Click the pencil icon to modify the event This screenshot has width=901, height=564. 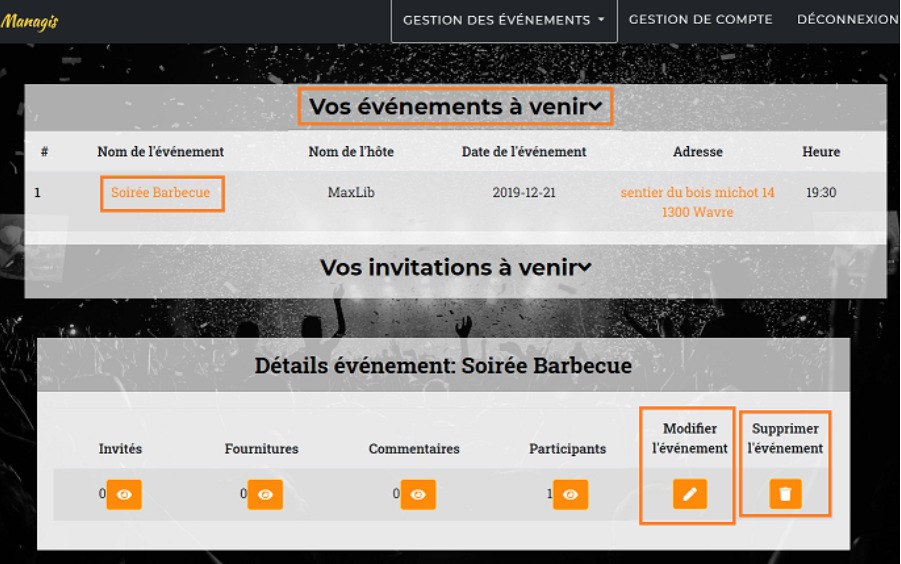click(690, 494)
